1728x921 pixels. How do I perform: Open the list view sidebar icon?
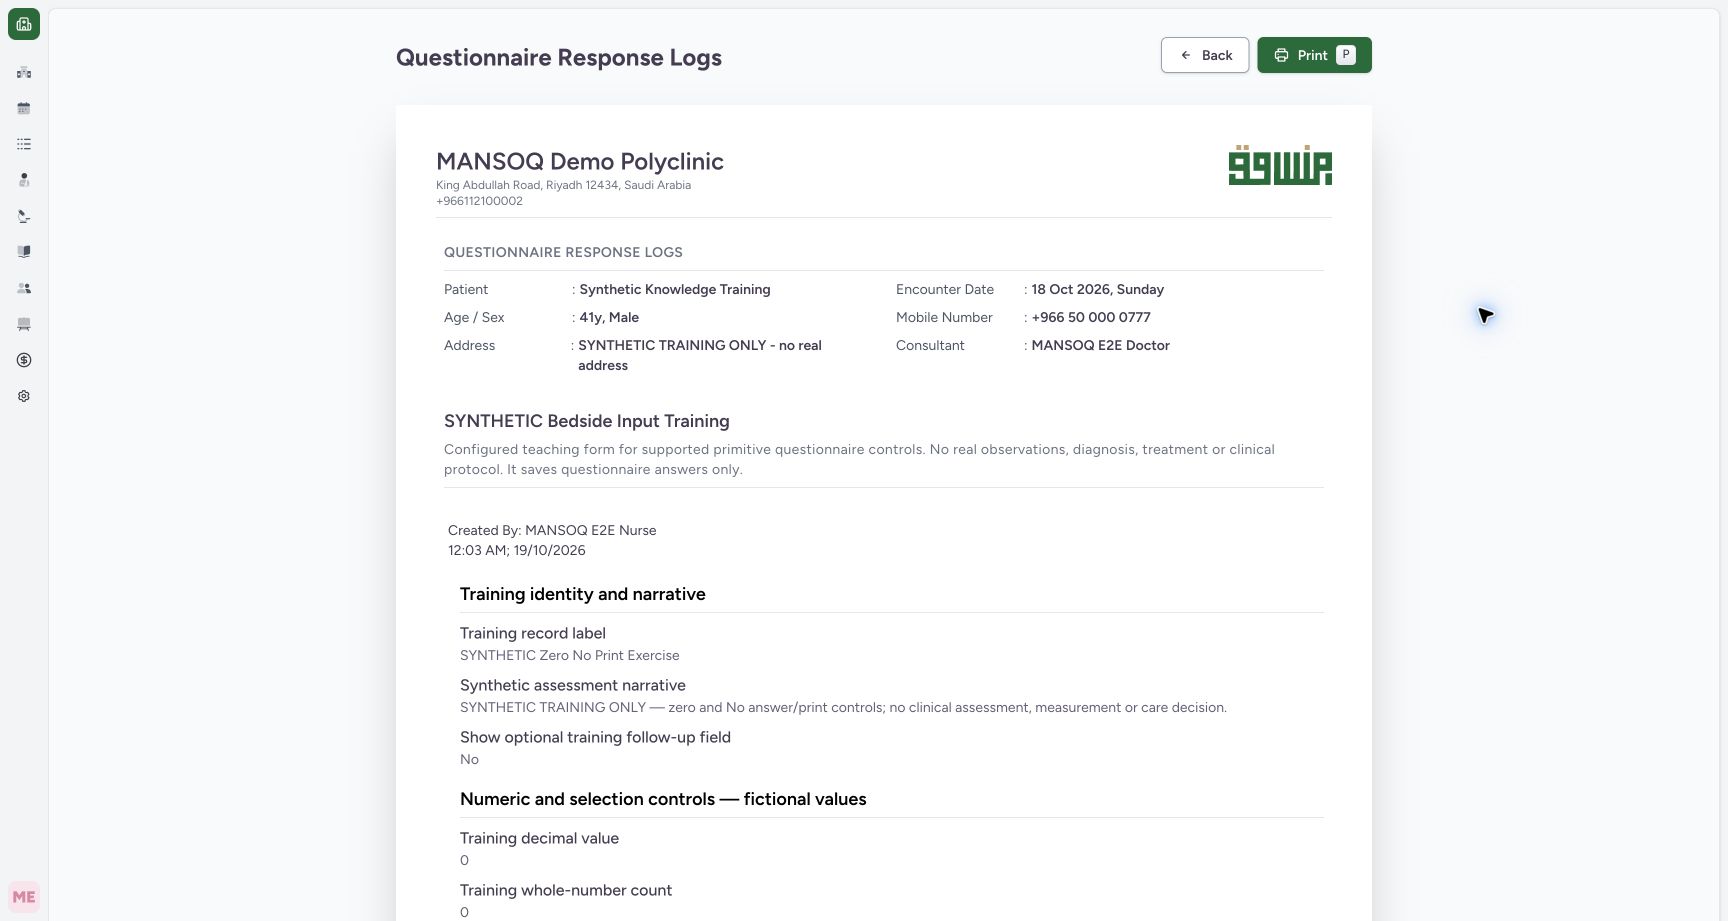[24, 144]
